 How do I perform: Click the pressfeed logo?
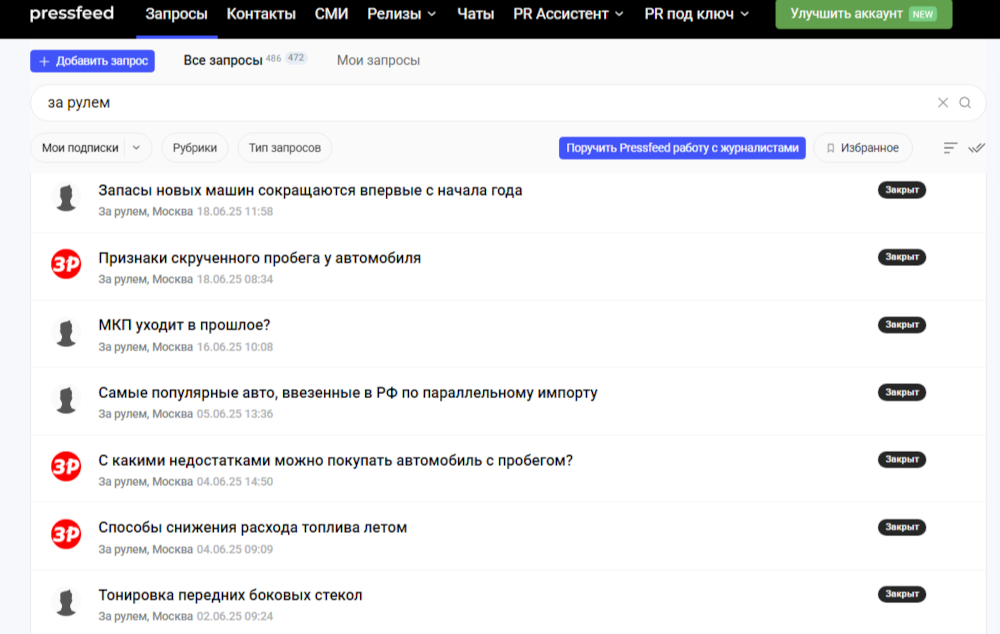pos(71,13)
